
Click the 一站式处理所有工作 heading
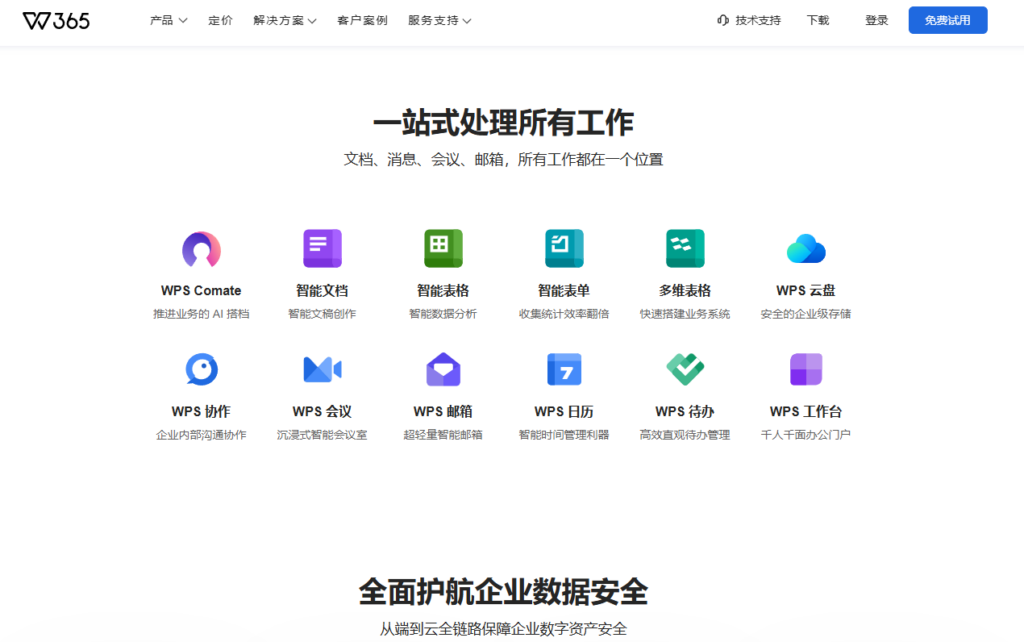(504, 123)
